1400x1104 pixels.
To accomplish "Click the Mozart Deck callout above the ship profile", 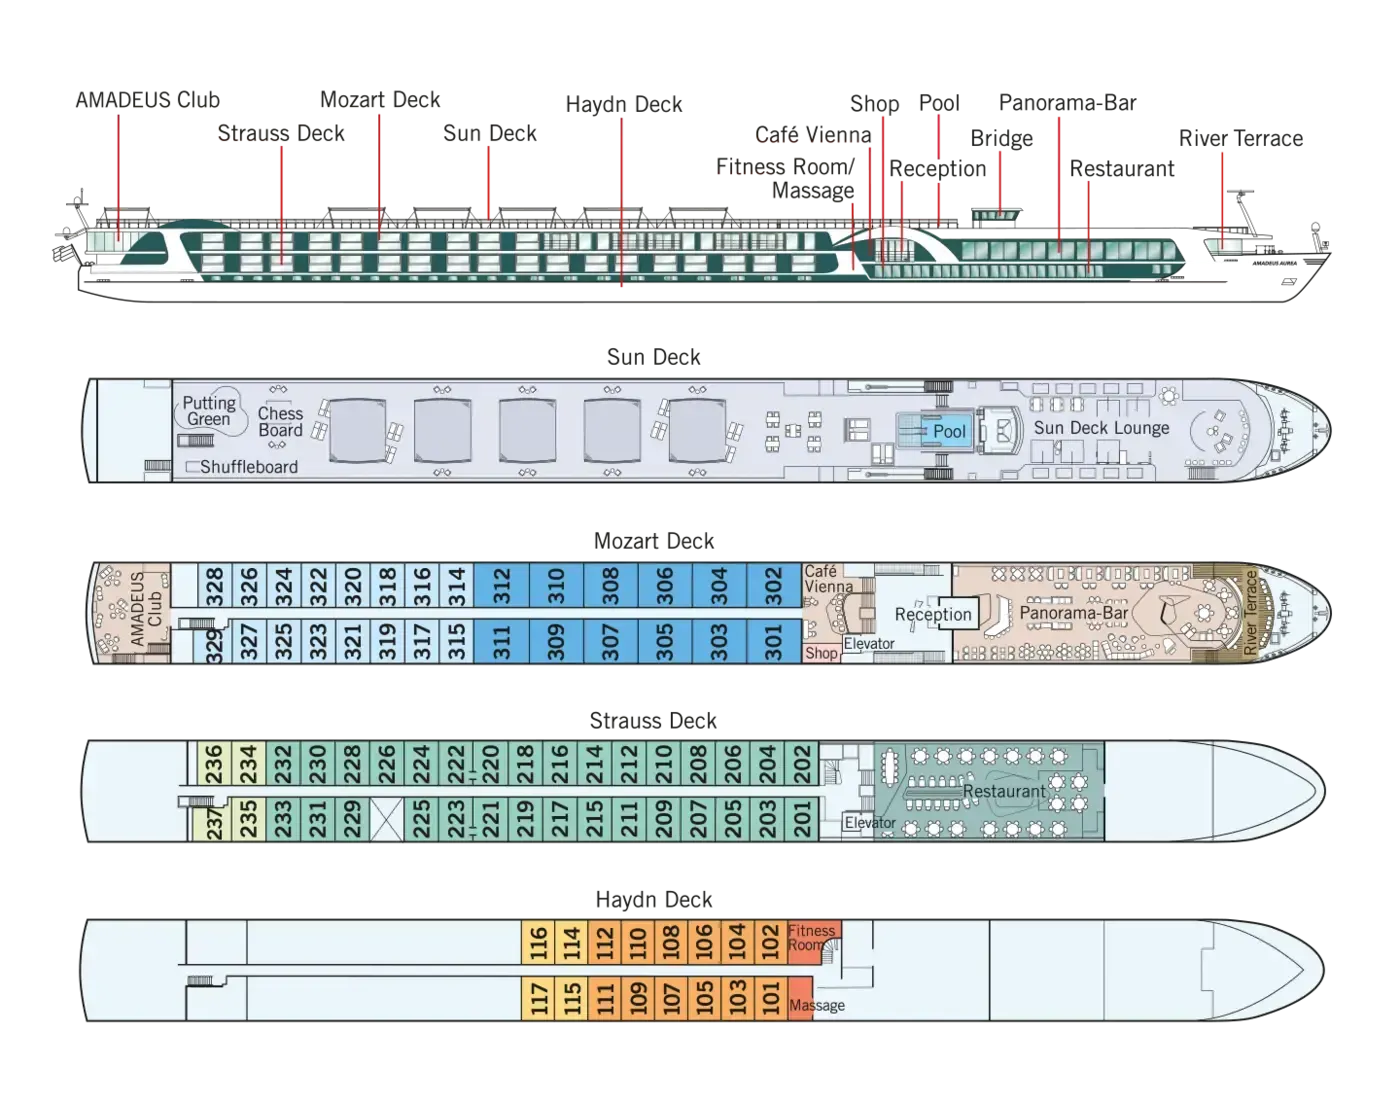I will (380, 100).
